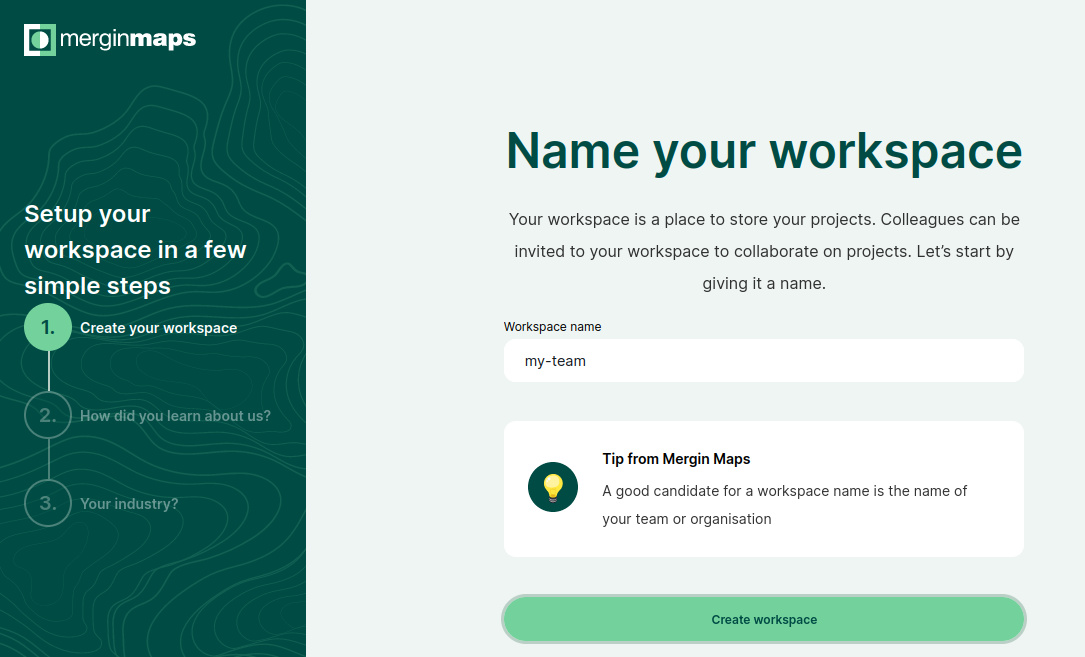Click the 'Workspace name' field label

click(552, 327)
